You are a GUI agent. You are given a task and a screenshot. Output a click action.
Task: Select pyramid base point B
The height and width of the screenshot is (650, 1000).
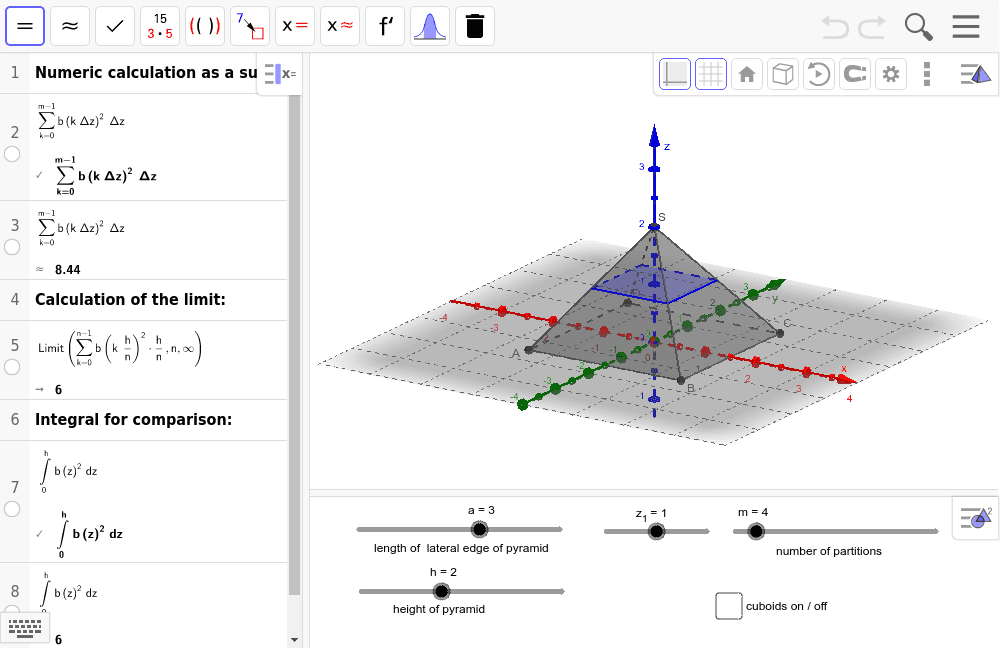pyautogui.click(x=681, y=380)
